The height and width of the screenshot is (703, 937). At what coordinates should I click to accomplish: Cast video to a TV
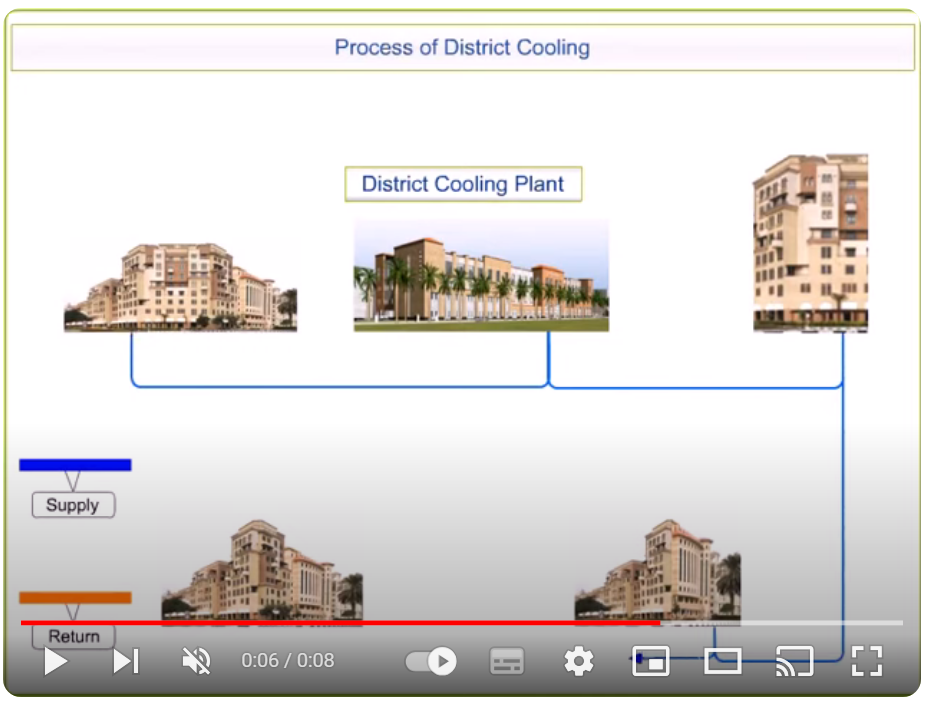point(794,662)
